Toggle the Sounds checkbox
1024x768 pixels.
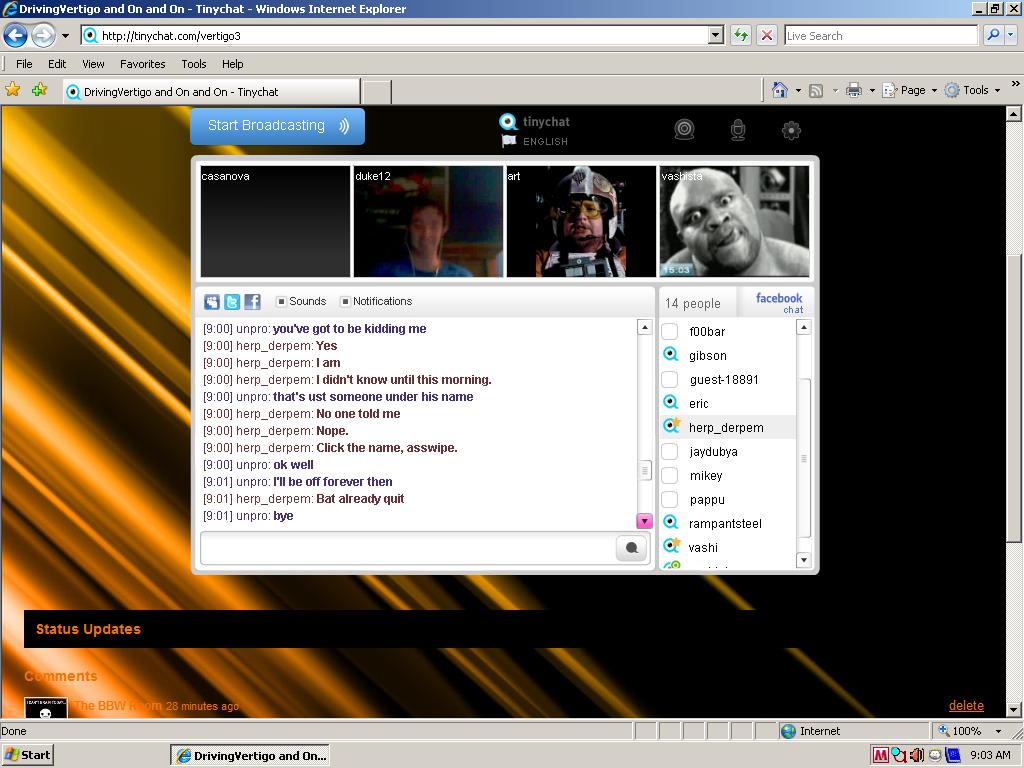[281, 301]
